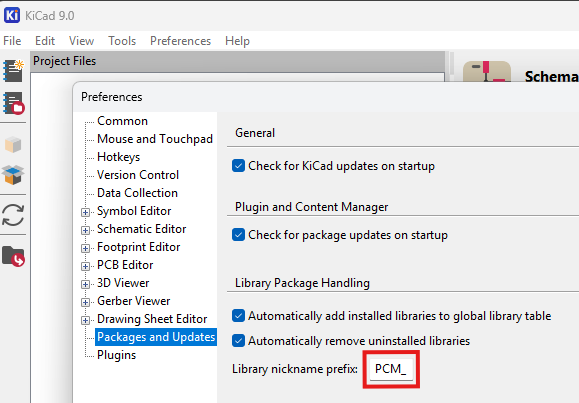Select Drawing Sheet Editor label in tree
The width and height of the screenshot is (579, 403).
point(152,319)
